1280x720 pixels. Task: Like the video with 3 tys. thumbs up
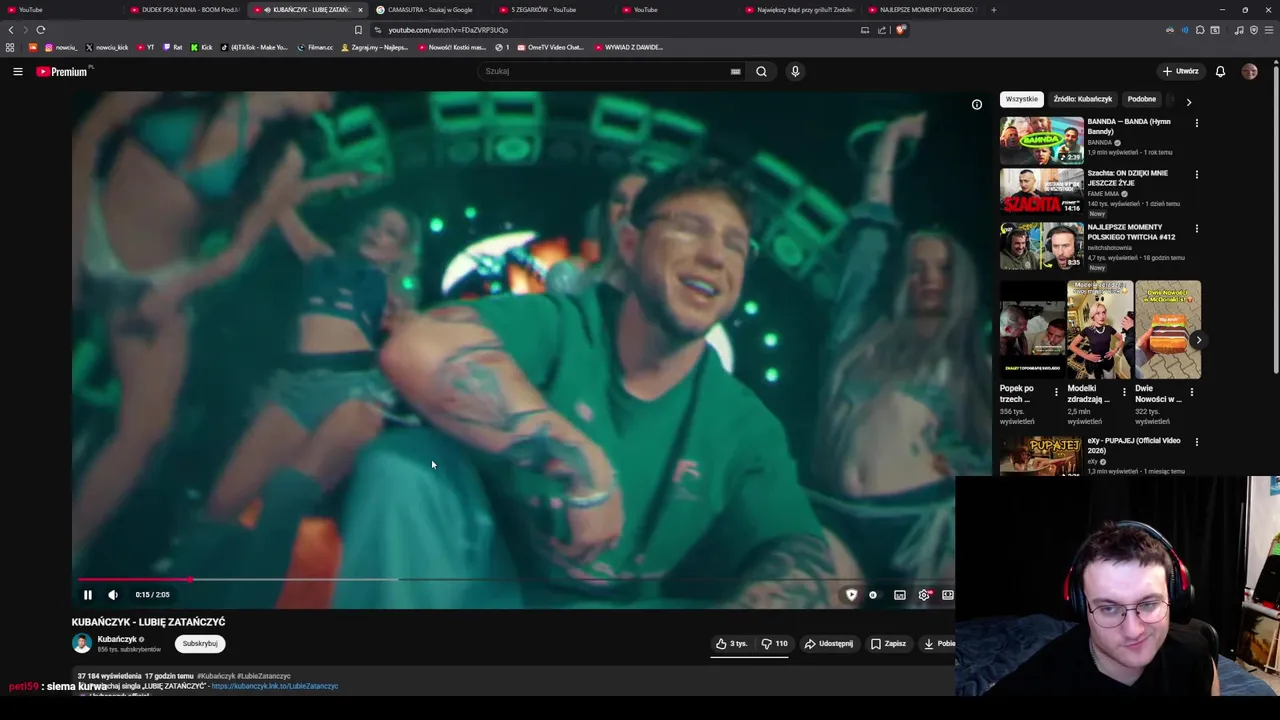(731, 644)
